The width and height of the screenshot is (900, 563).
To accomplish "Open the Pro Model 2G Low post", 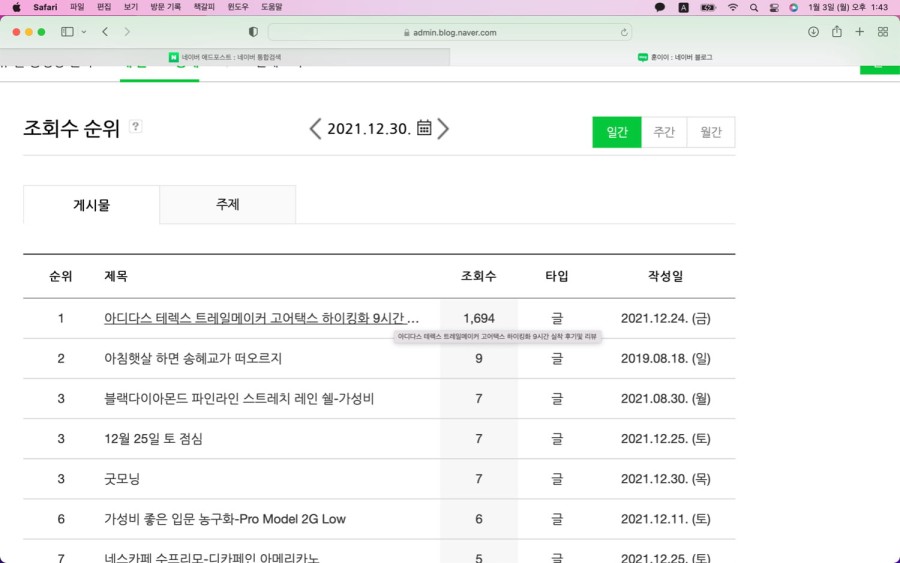I will pyautogui.click(x=224, y=519).
